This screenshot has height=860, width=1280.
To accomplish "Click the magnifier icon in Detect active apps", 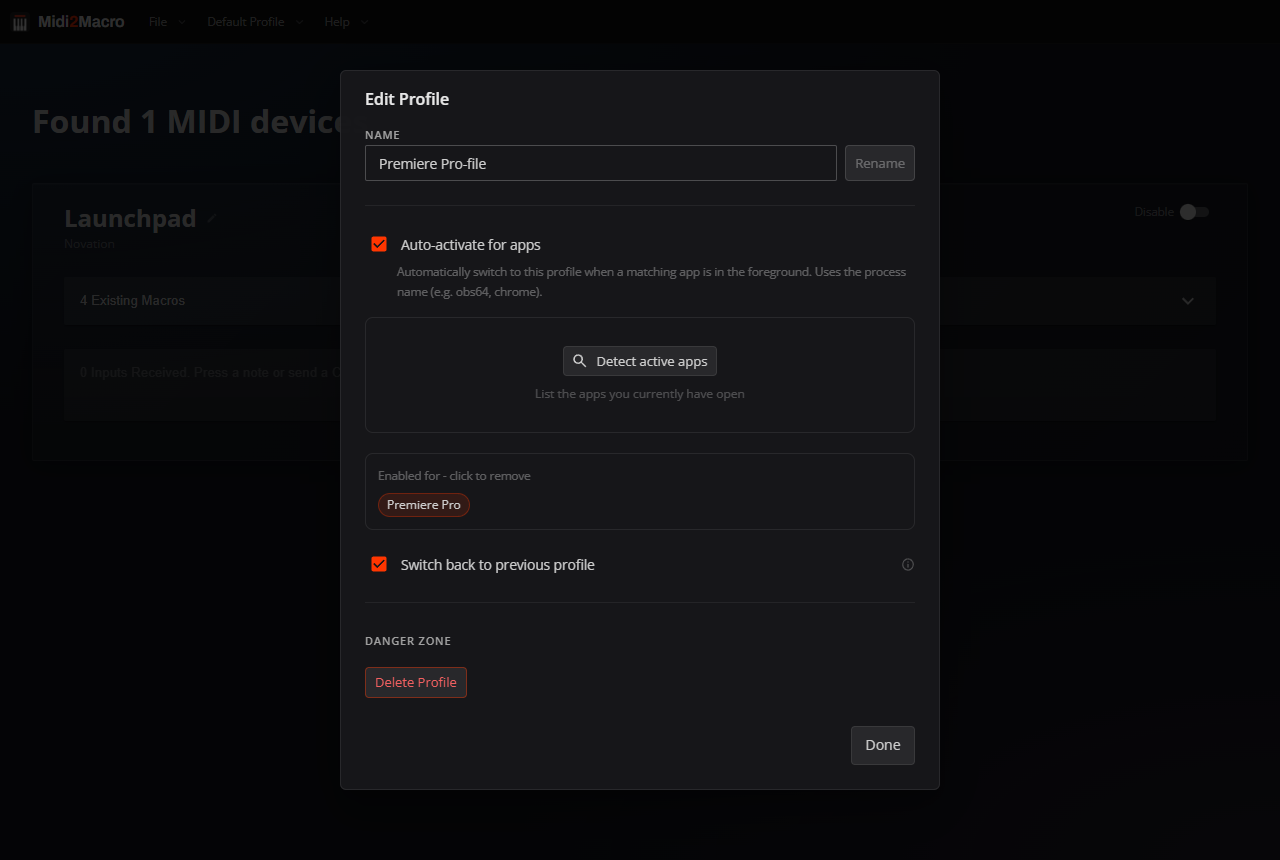I will [x=580, y=361].
